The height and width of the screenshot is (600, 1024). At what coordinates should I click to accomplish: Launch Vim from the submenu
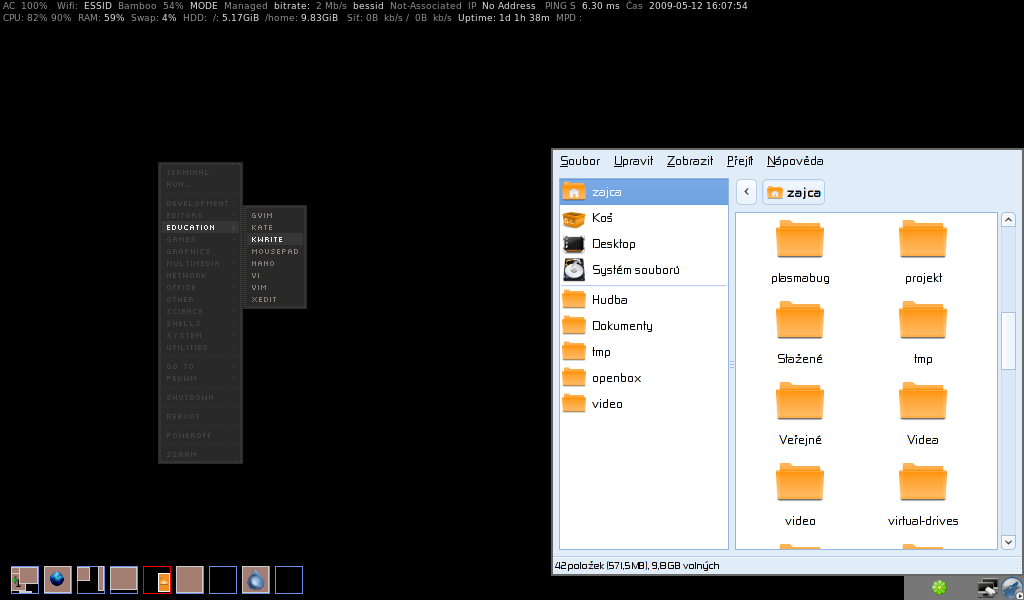(x=275, y=287)
